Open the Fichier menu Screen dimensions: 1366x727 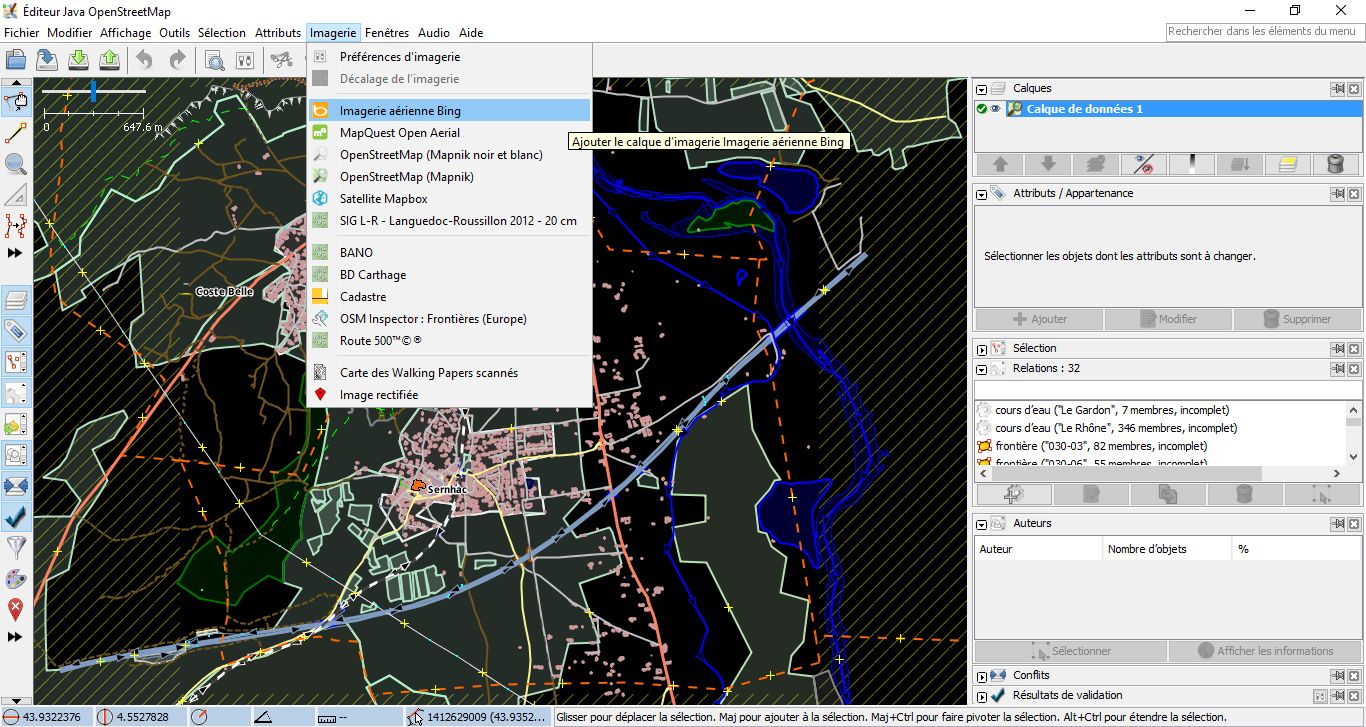[x=21, y=33]
